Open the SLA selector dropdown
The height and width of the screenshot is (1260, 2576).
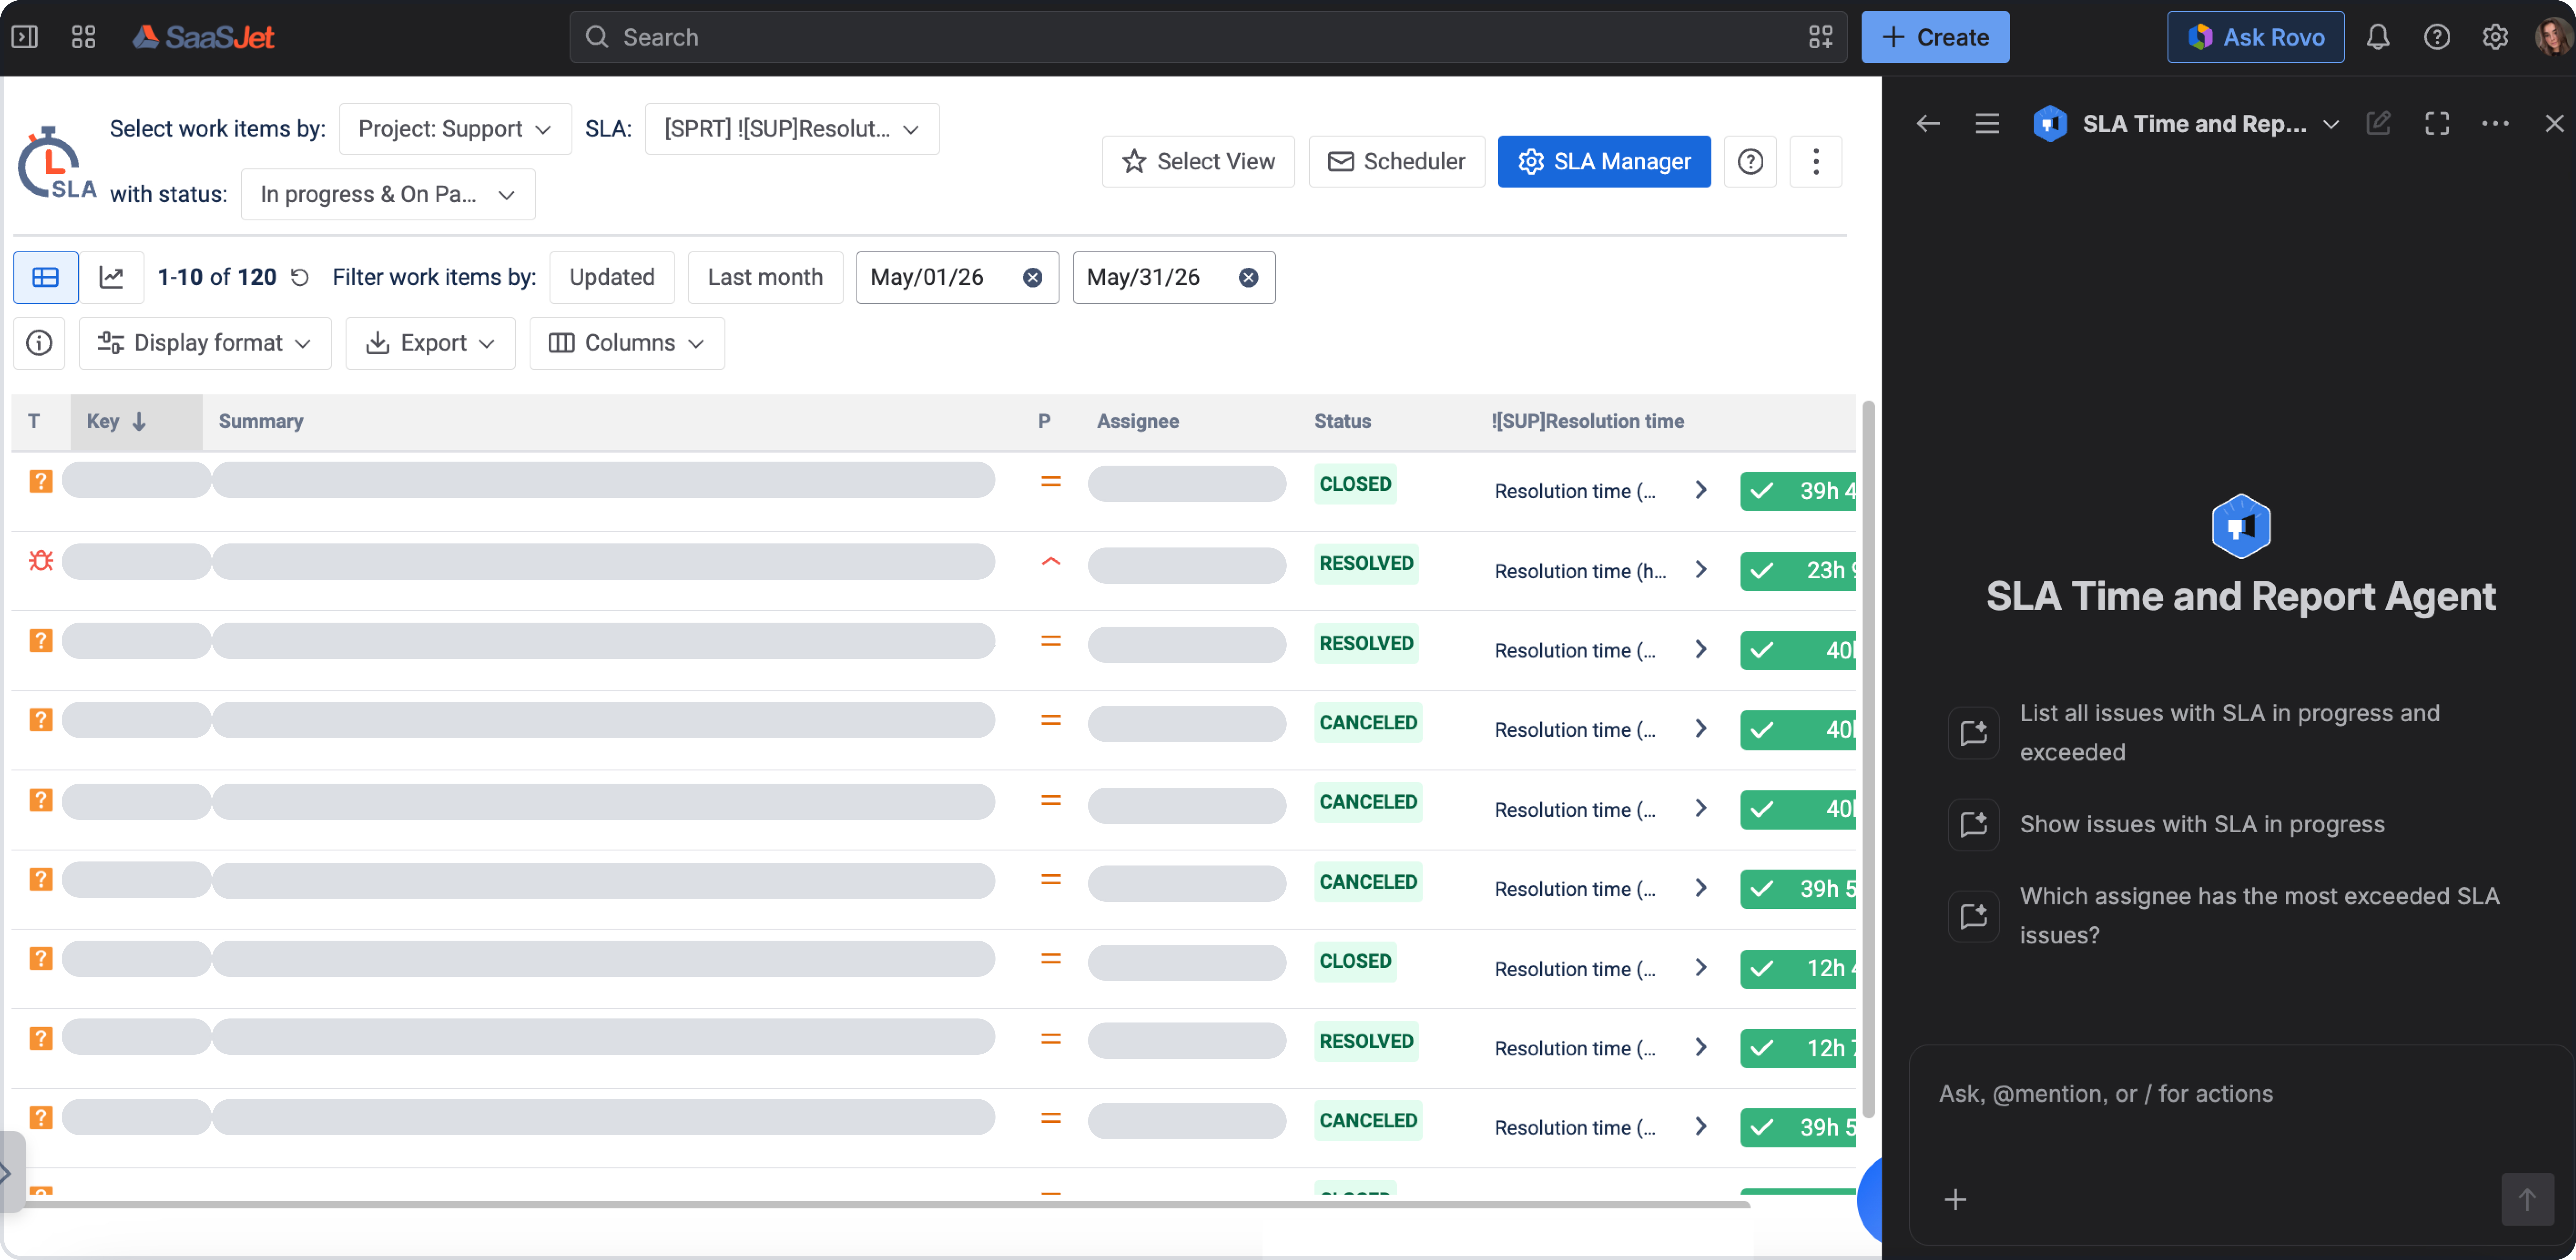792,129
